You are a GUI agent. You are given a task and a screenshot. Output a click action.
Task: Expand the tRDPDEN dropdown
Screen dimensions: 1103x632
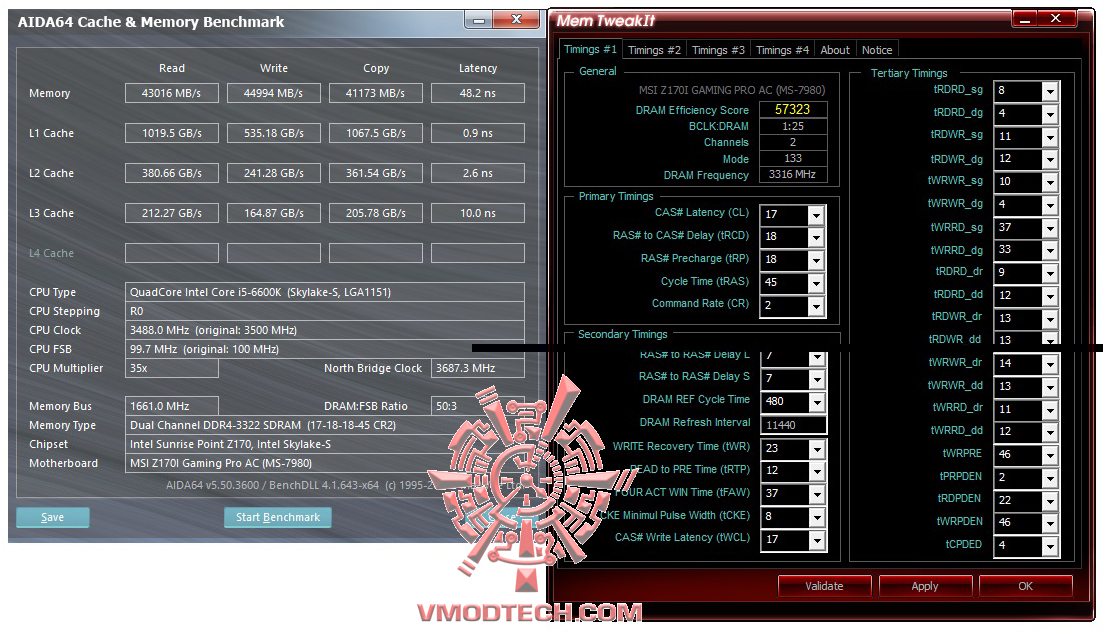point(1050,500)
